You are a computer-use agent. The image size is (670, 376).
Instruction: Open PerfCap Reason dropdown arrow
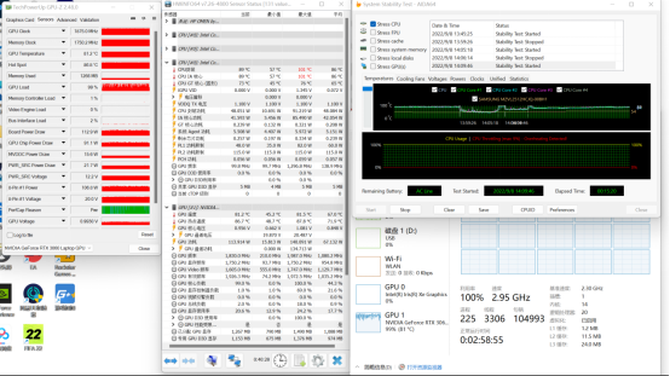click(63, 210)
